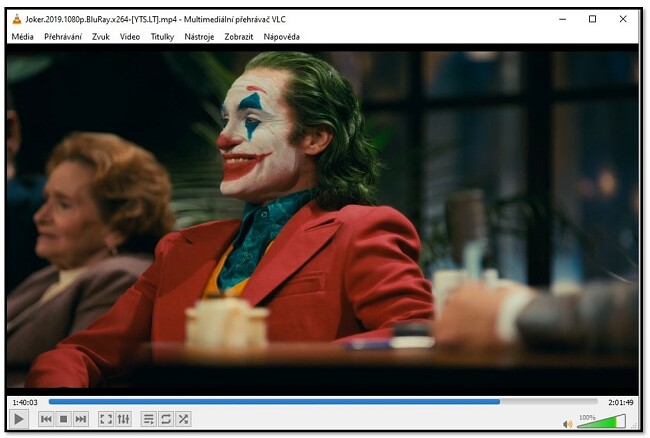650x438 pixels.
Task: Toggle loop repeat mode
Action: (x=166, y=419)
